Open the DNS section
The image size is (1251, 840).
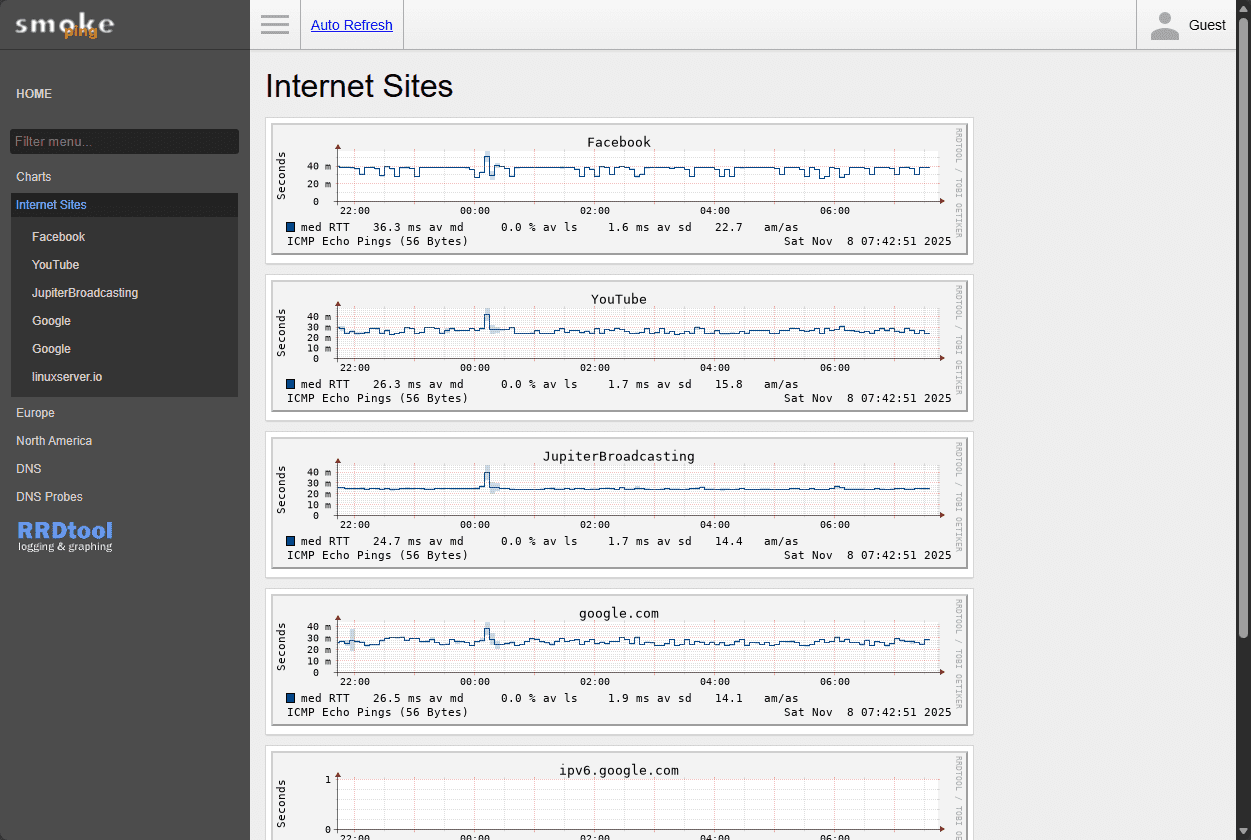pyautogui.click(x=28, y=468)
